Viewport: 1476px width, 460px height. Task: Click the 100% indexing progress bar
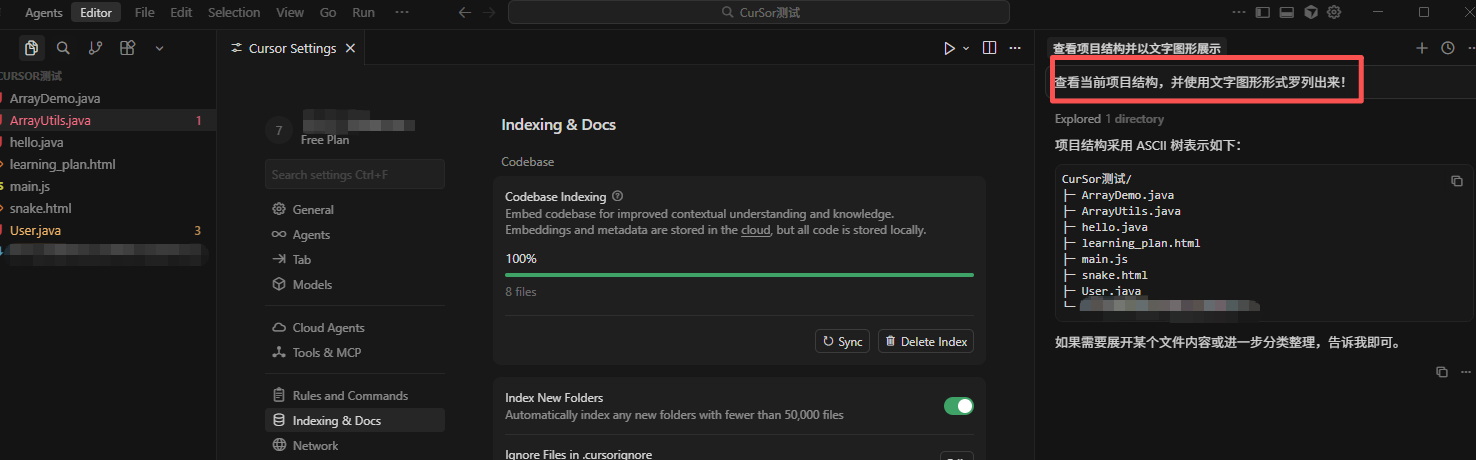coord(739,274)
